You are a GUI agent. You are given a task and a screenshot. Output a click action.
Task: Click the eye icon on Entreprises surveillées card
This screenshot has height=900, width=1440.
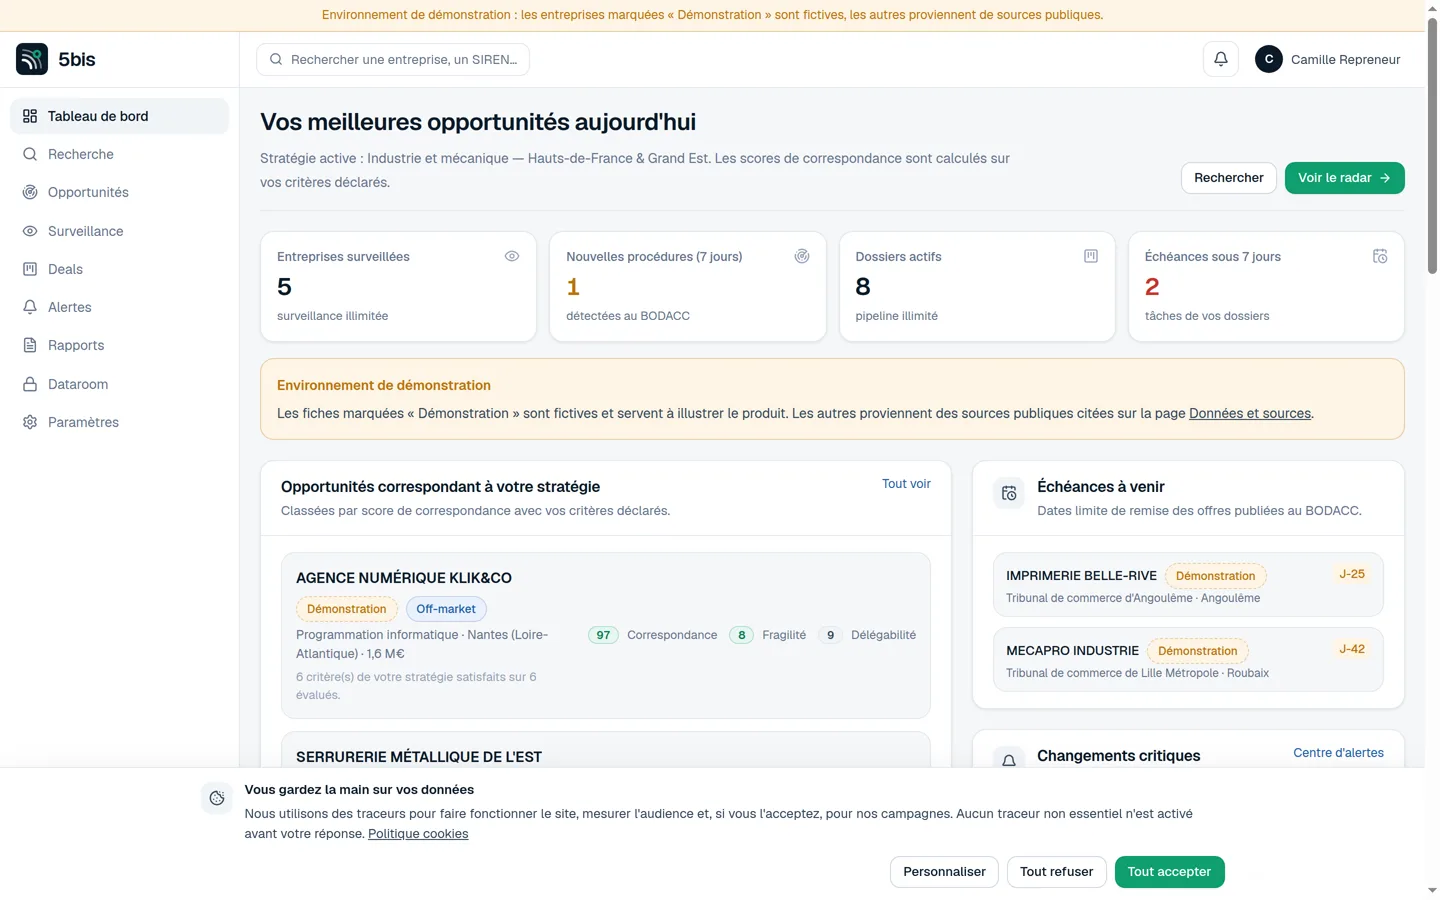512,256
